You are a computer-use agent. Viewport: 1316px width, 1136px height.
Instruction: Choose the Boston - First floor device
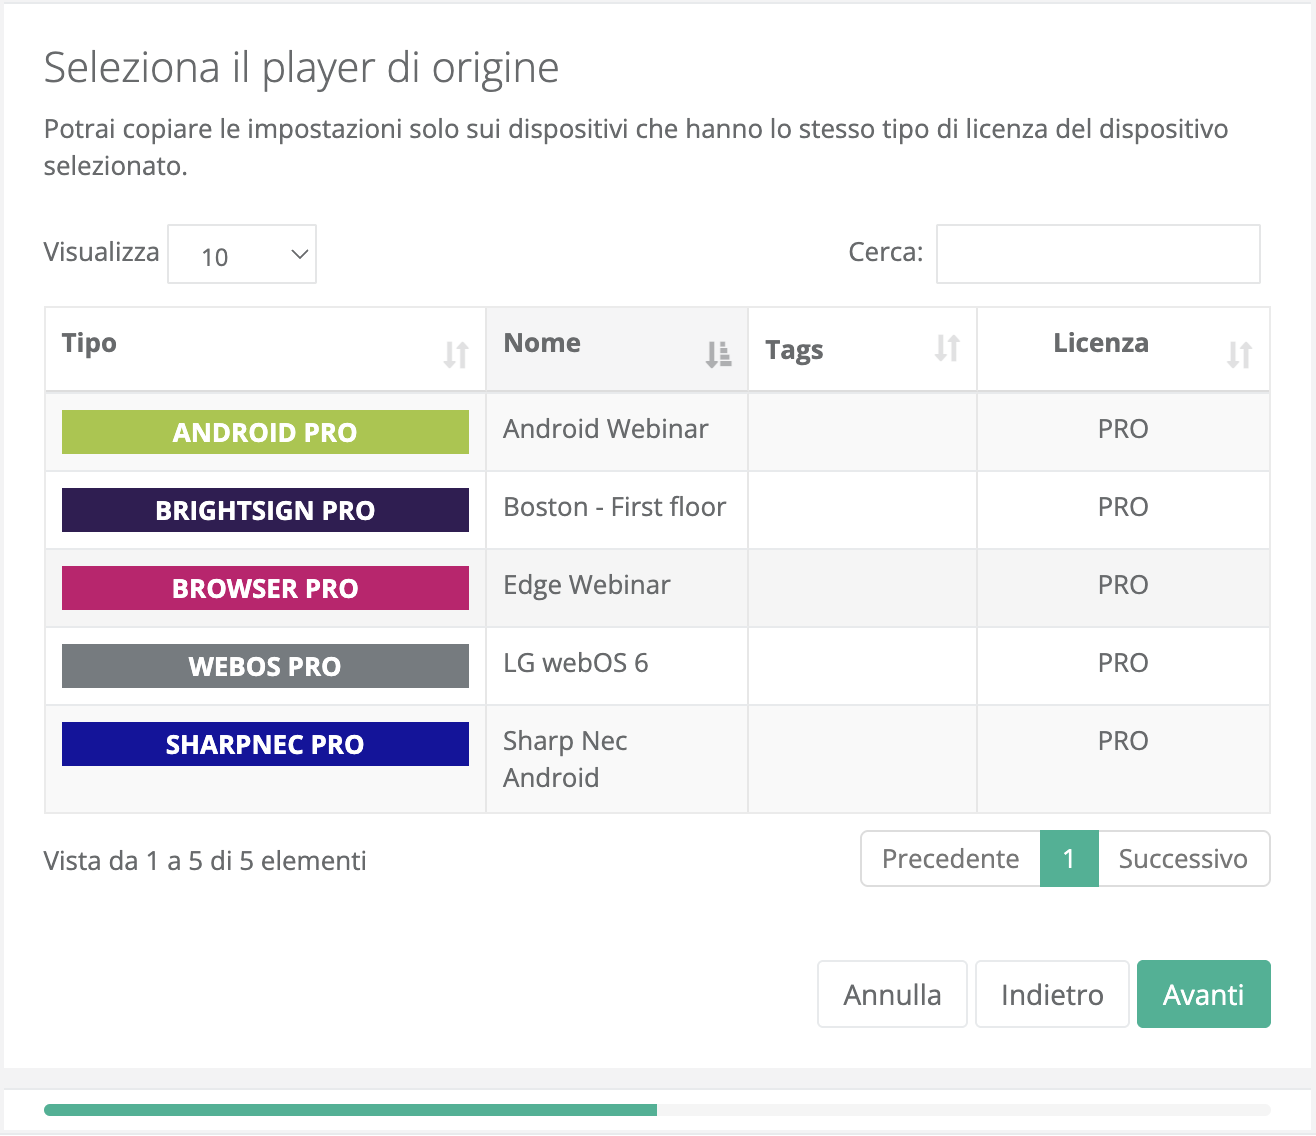(613, 508)
